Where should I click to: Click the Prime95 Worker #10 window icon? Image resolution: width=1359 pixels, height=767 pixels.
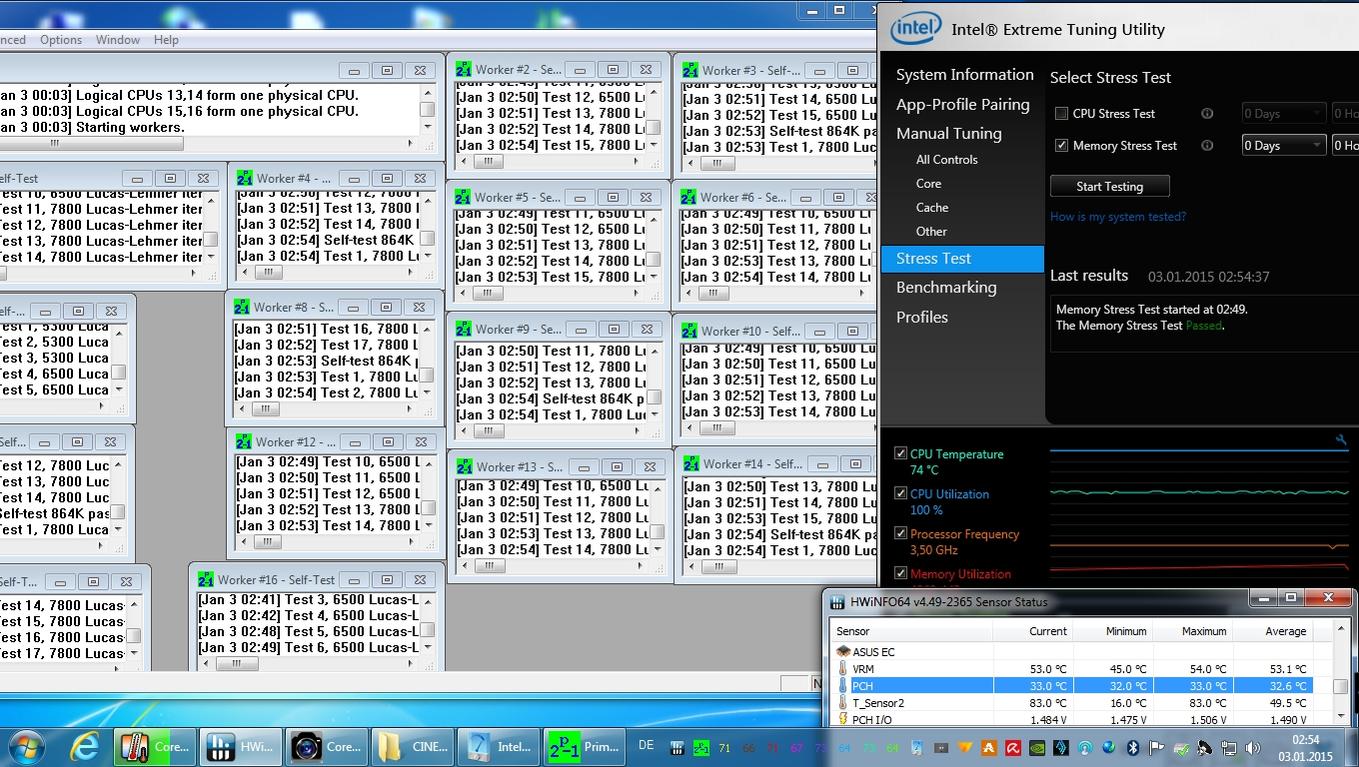click(x=689, y=330)
